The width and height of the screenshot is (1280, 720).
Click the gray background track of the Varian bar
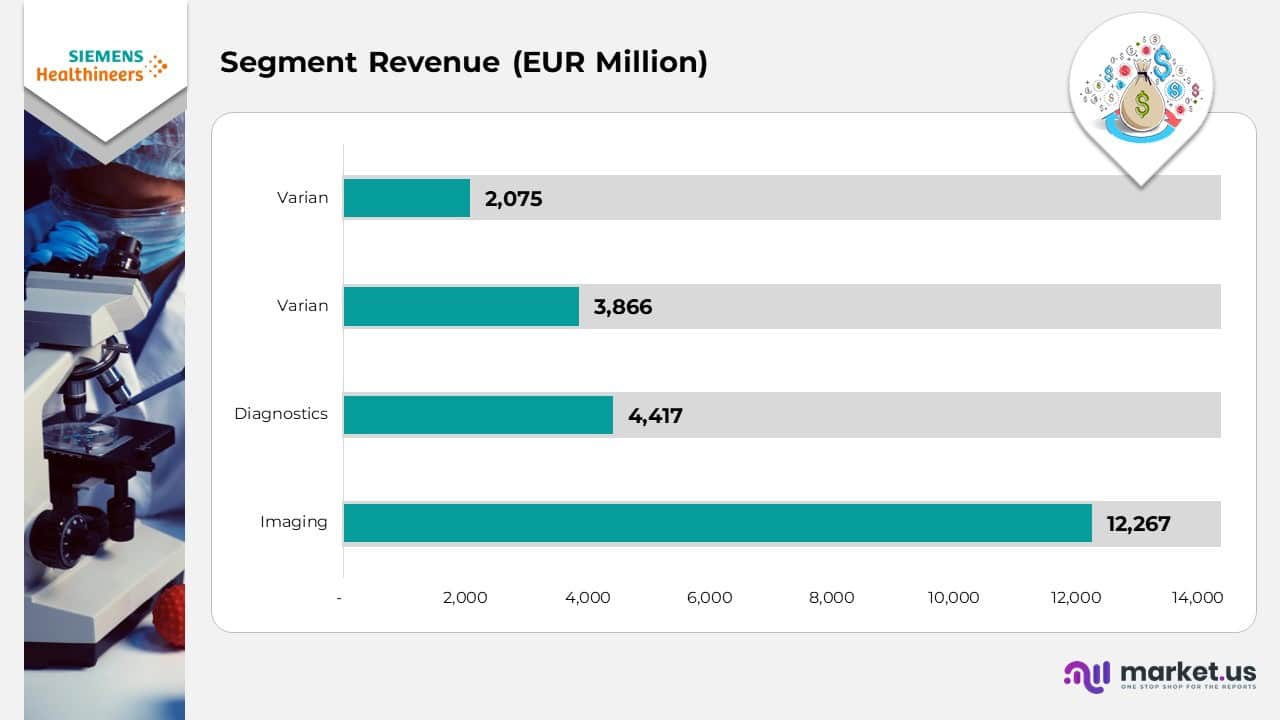tap(850, 197)
